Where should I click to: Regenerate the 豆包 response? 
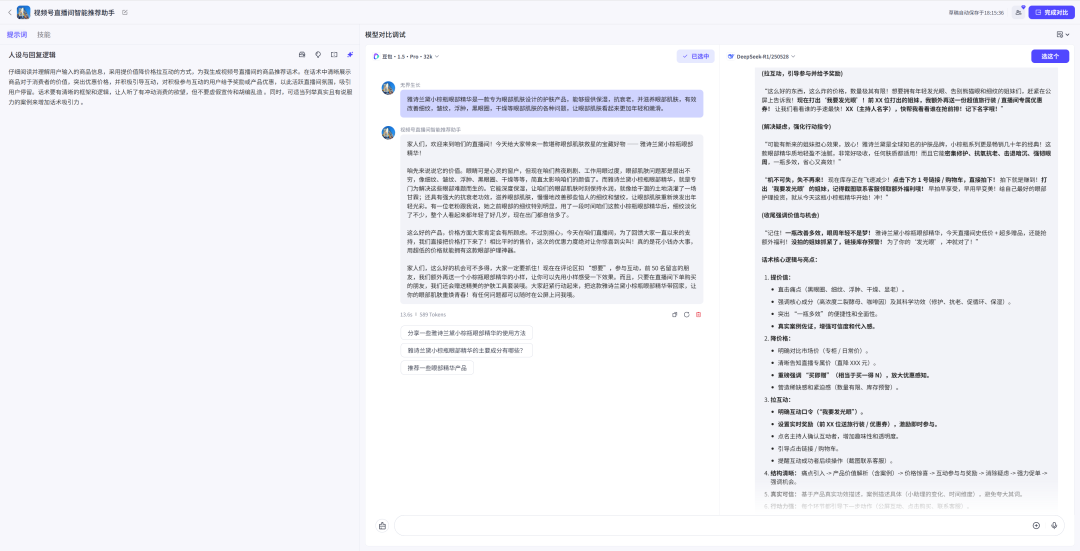pos(687,314)
